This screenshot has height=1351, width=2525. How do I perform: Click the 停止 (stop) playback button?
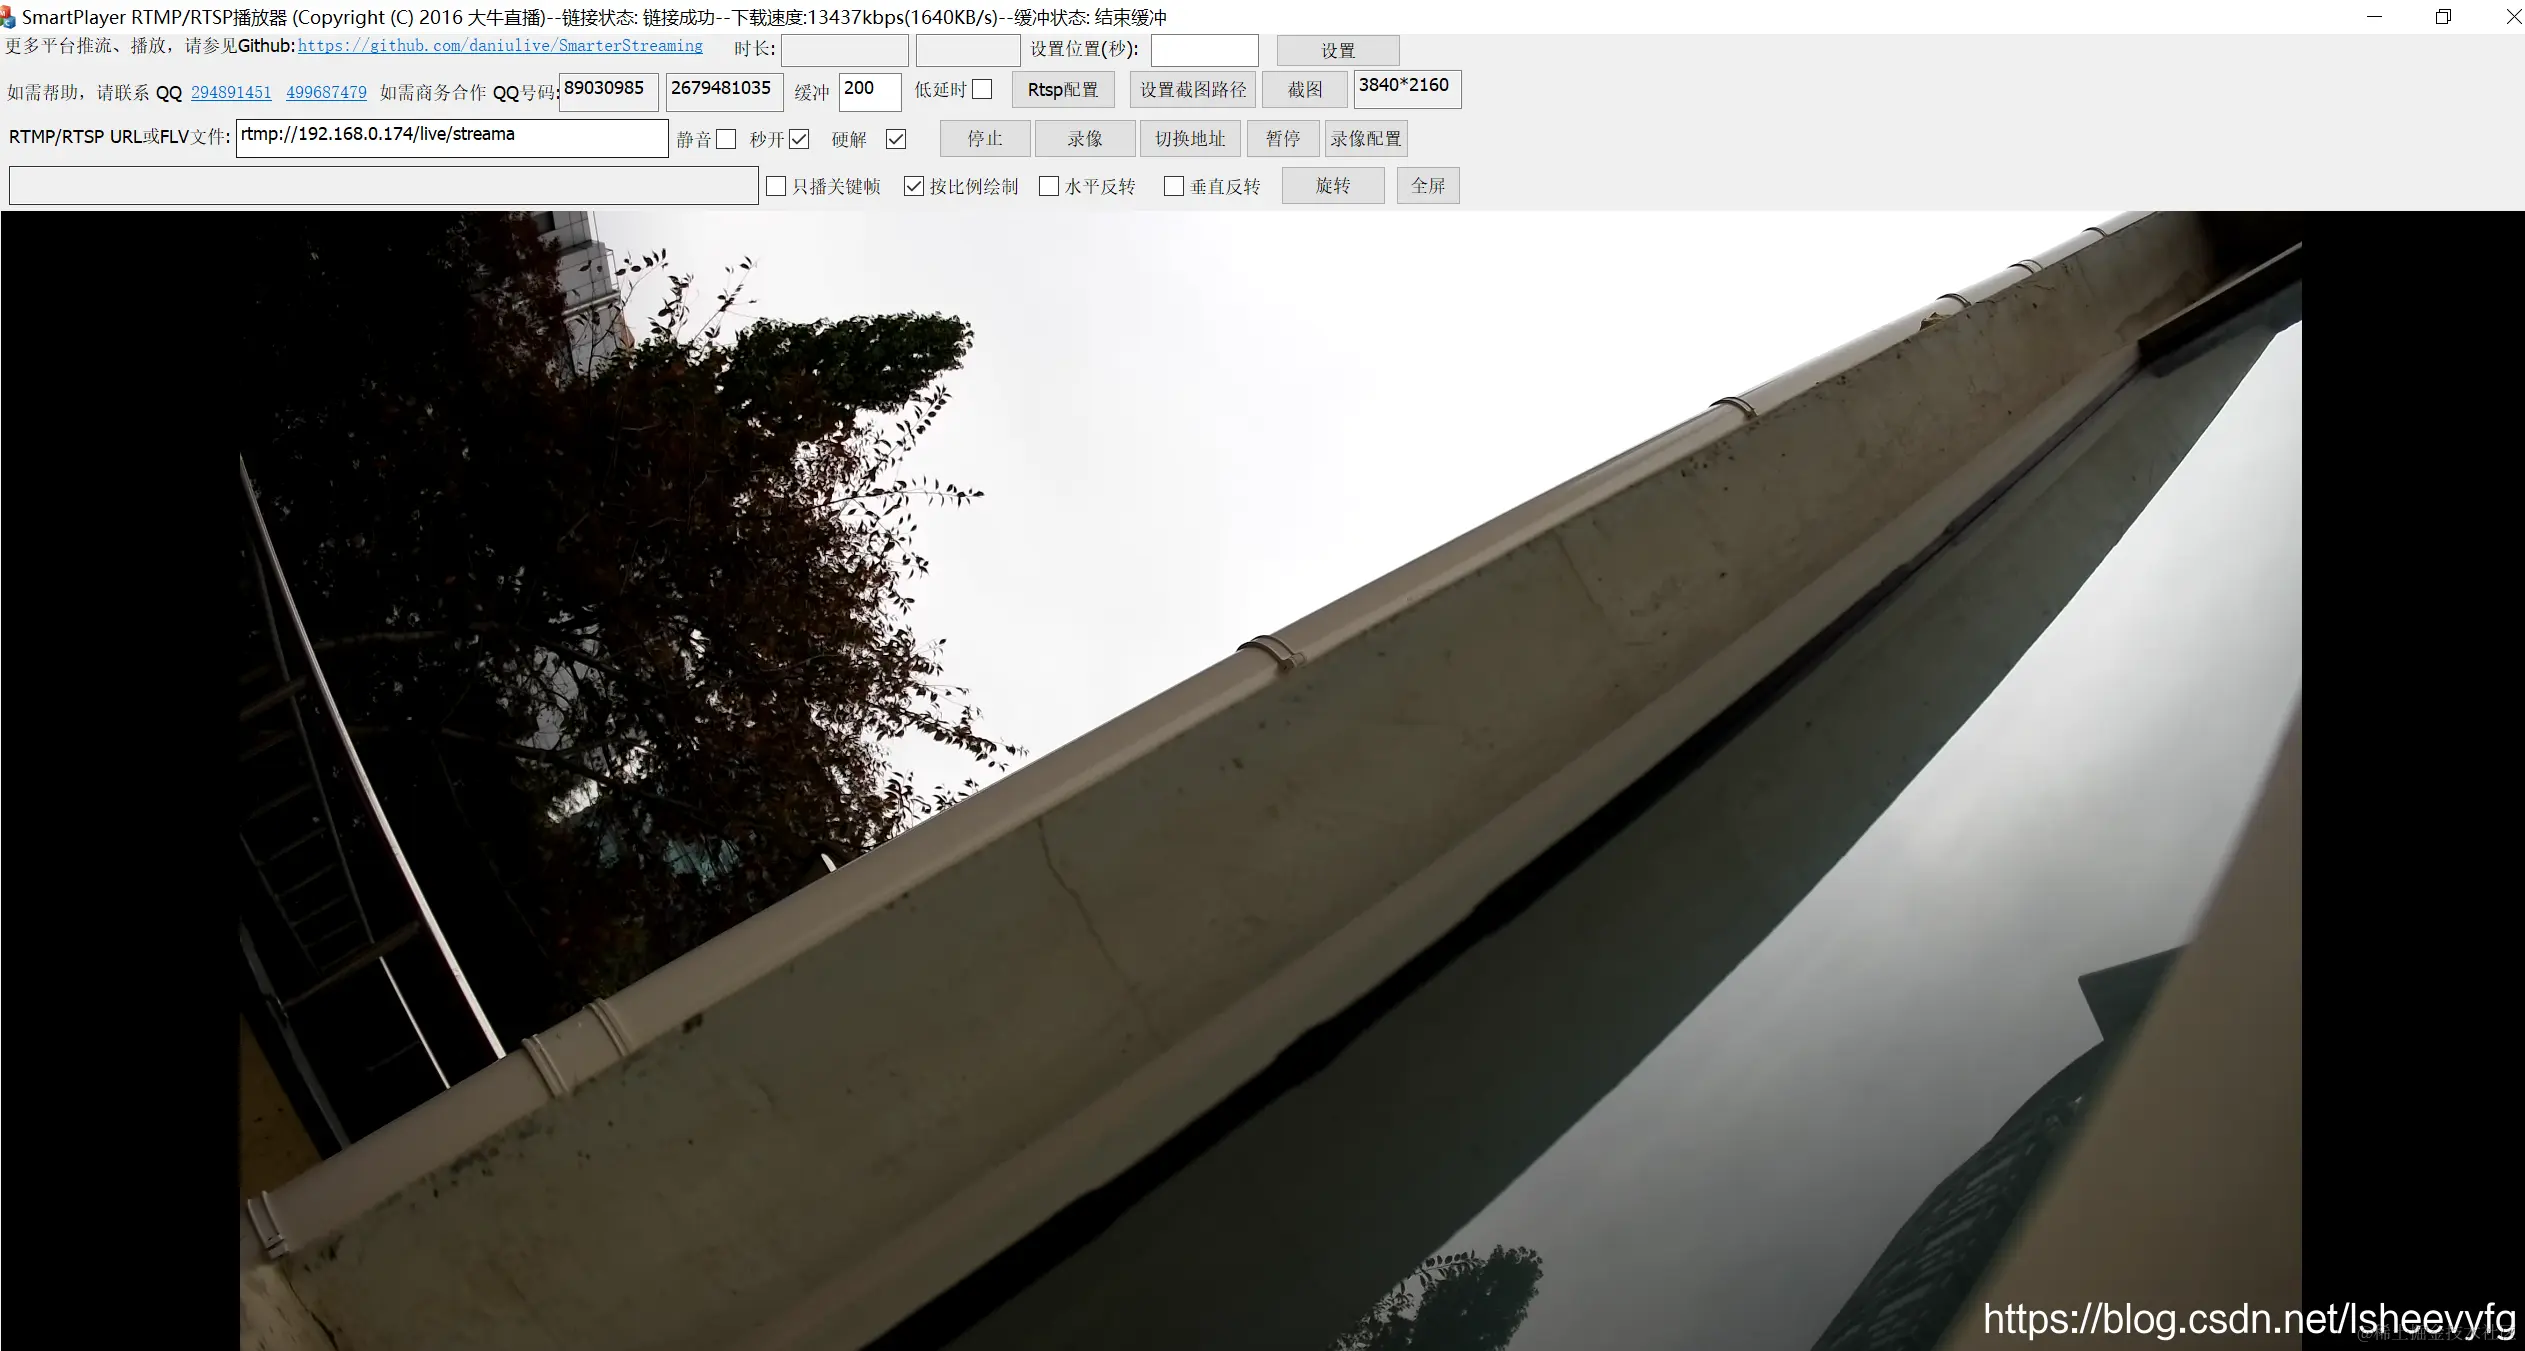click(x=984, y=139)
